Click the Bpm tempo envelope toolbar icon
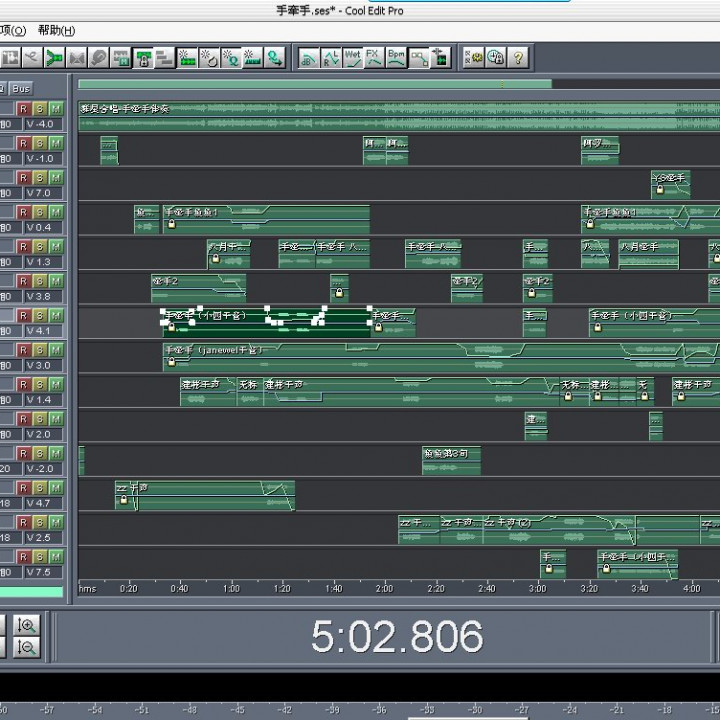Image resolution: width=720 pixels, height=720 pixels. click(397, 57)
